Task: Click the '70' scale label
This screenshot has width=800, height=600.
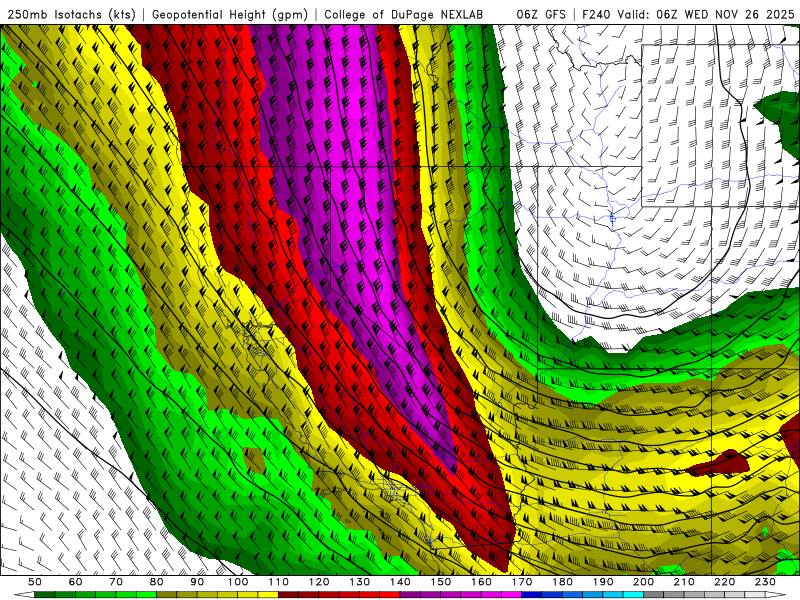Action: [x=116, y=582]
